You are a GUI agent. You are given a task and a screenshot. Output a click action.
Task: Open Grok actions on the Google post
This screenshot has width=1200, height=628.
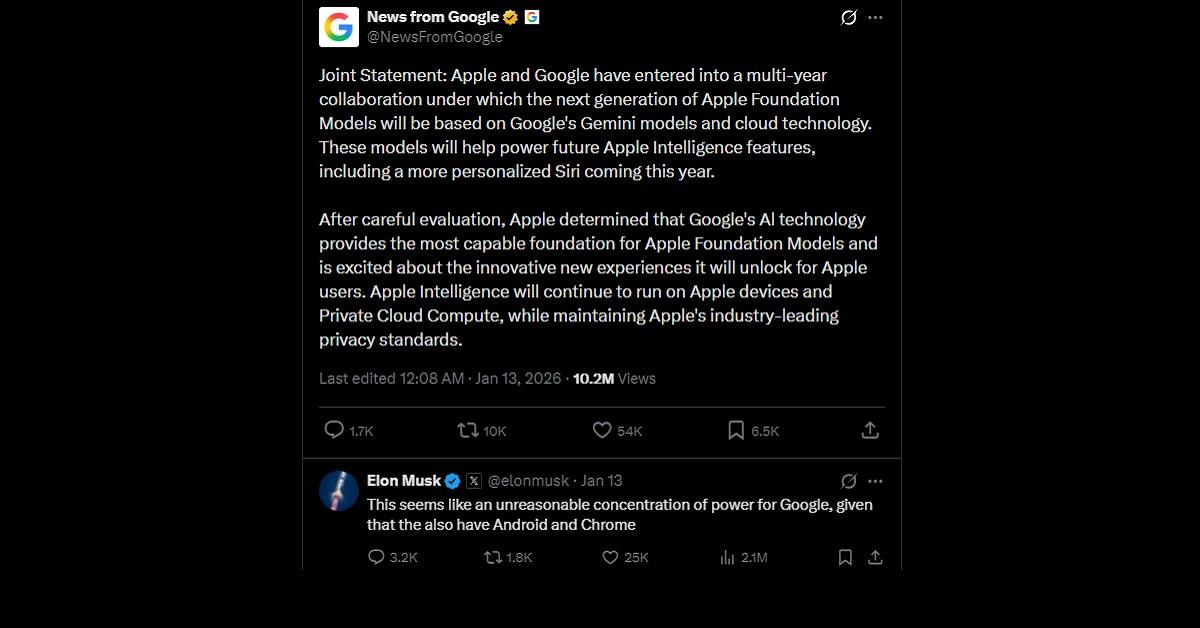tap(848, 17)
